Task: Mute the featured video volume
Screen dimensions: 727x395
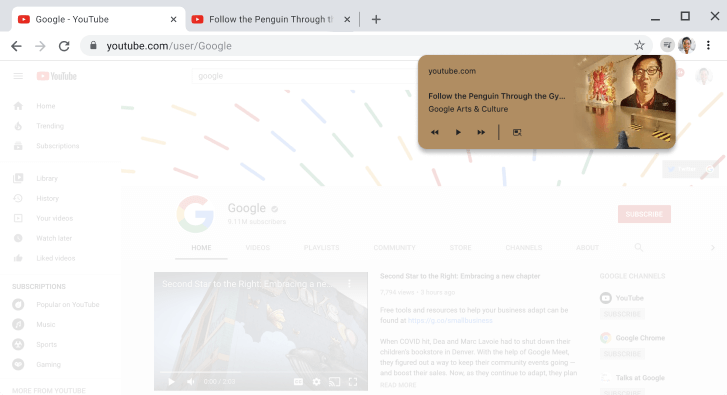Action: click(x=191, y=382)
